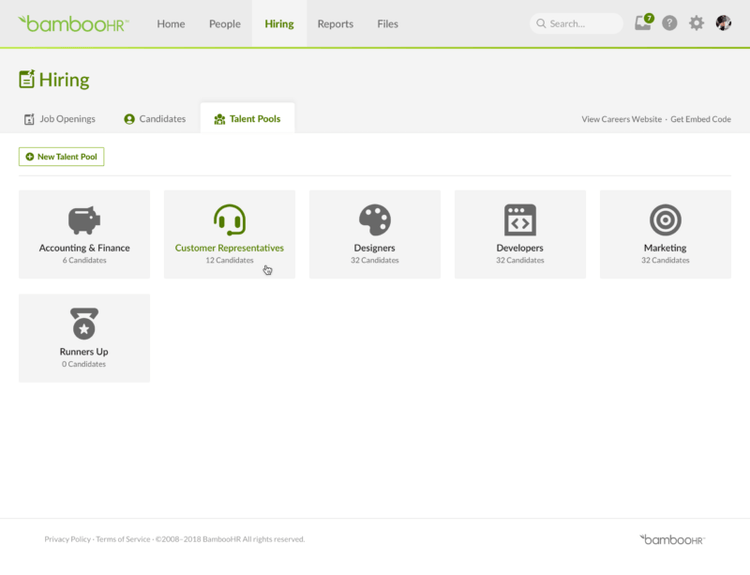Click the Hiring page heading text
Viewport: 750px width, 575px height.
tap(64, 80)
